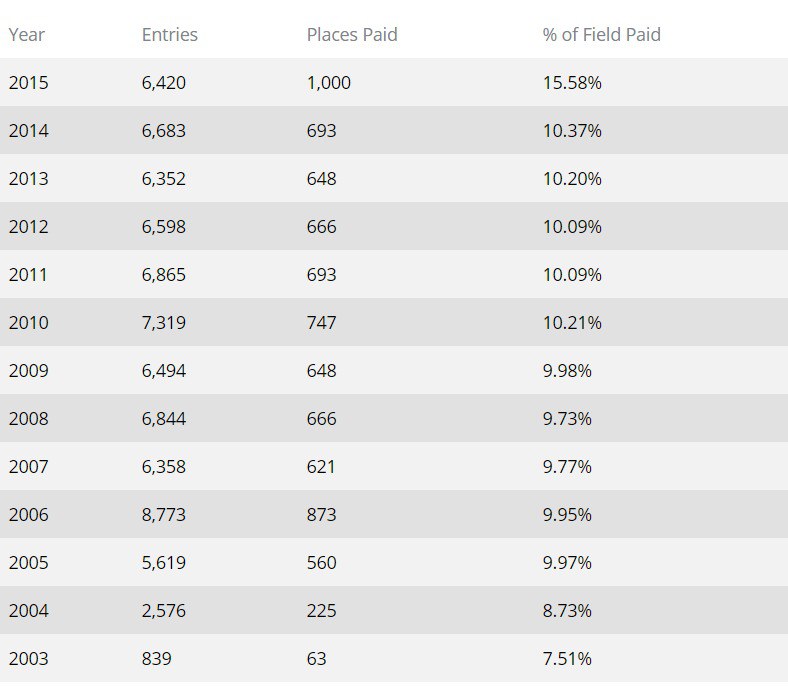The image size is (788, 688).
Task: Select the 747 places paid value
Action: [322, 323]
